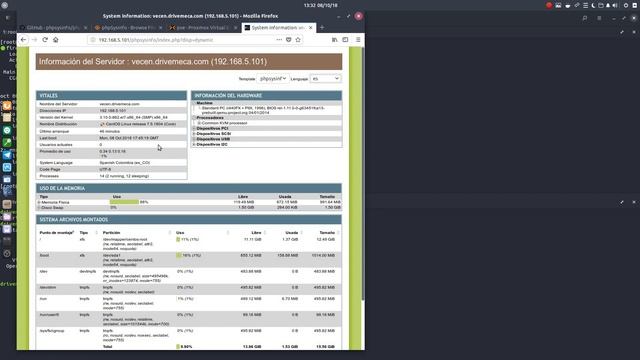Toggle night mode moon tray icon
This screenshot has height=360, width=640.
pyautogui.click(x=593, y=5)
